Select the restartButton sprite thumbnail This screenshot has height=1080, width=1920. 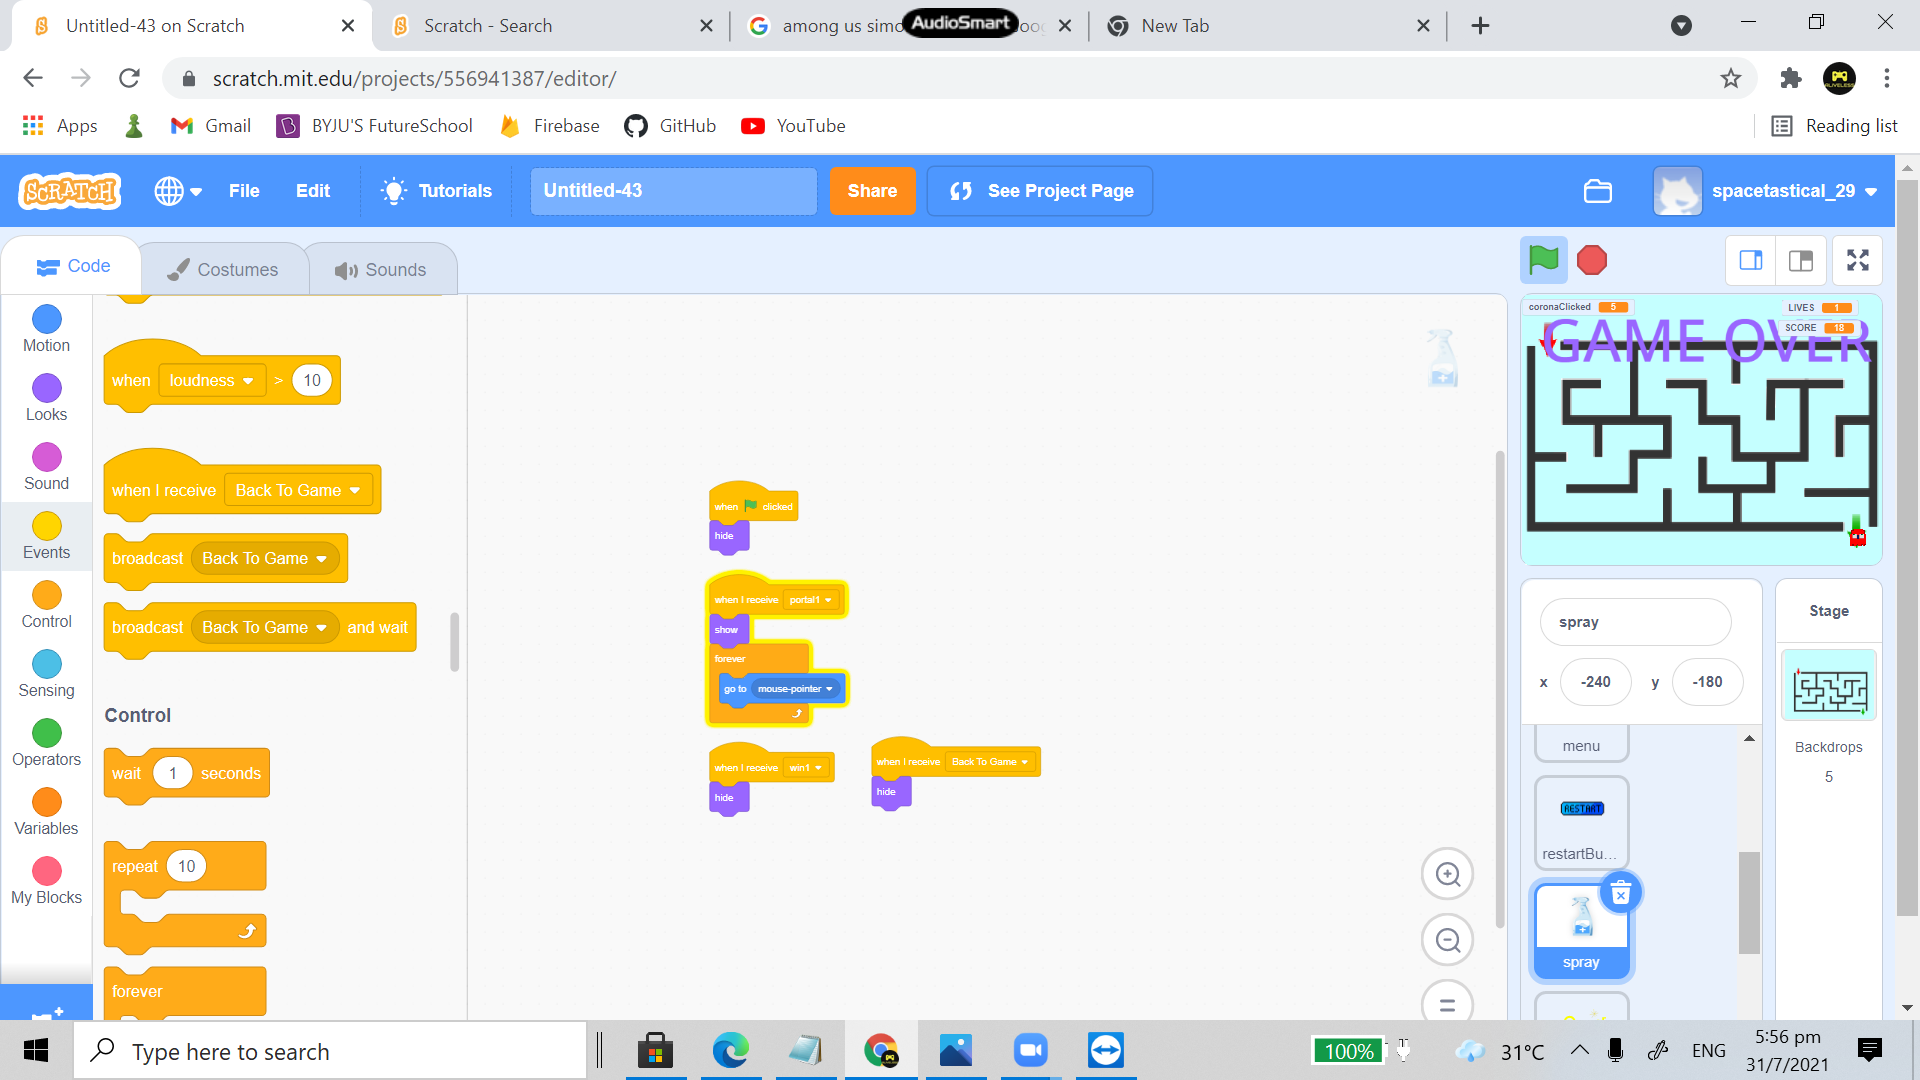click(1581, 822)
